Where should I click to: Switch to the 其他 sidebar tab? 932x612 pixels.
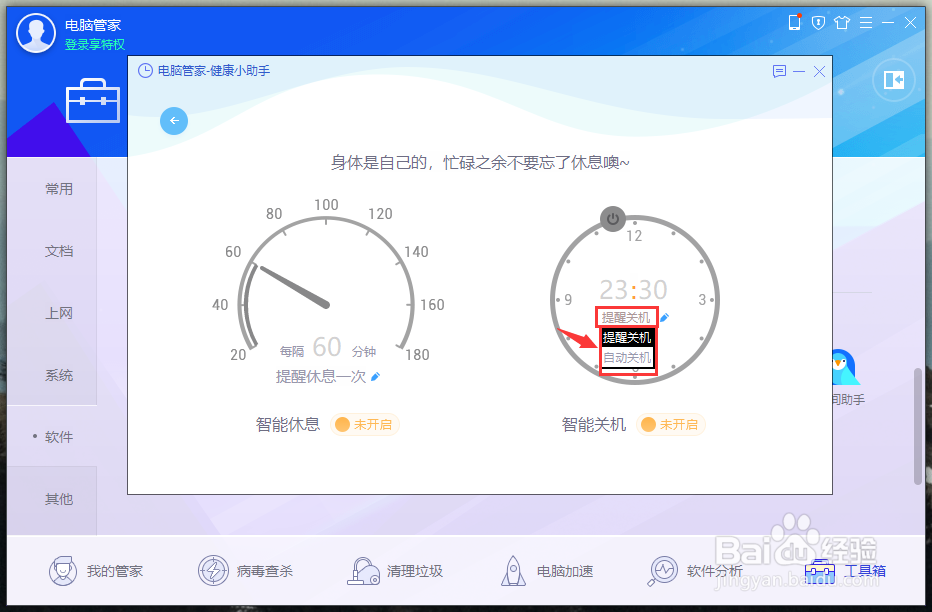tap(59, 499)
